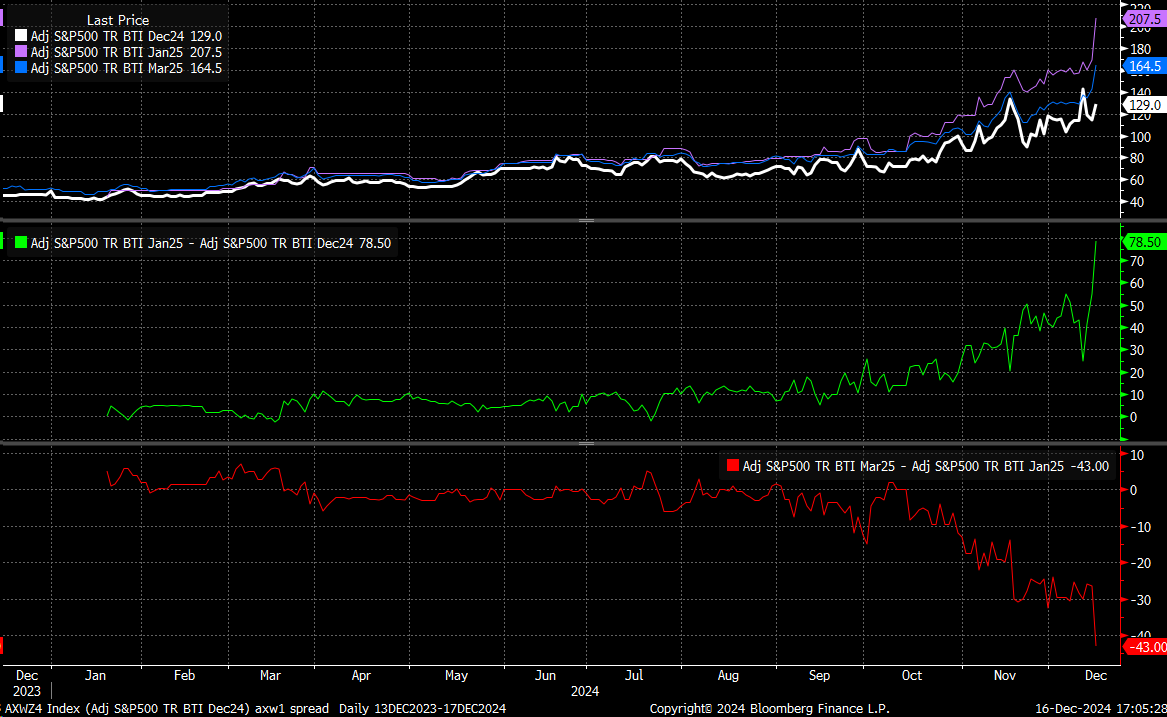Click the red -43.00 last-value tag
The width and height of the screenshot is (1167, 717).
point(1145,647)
